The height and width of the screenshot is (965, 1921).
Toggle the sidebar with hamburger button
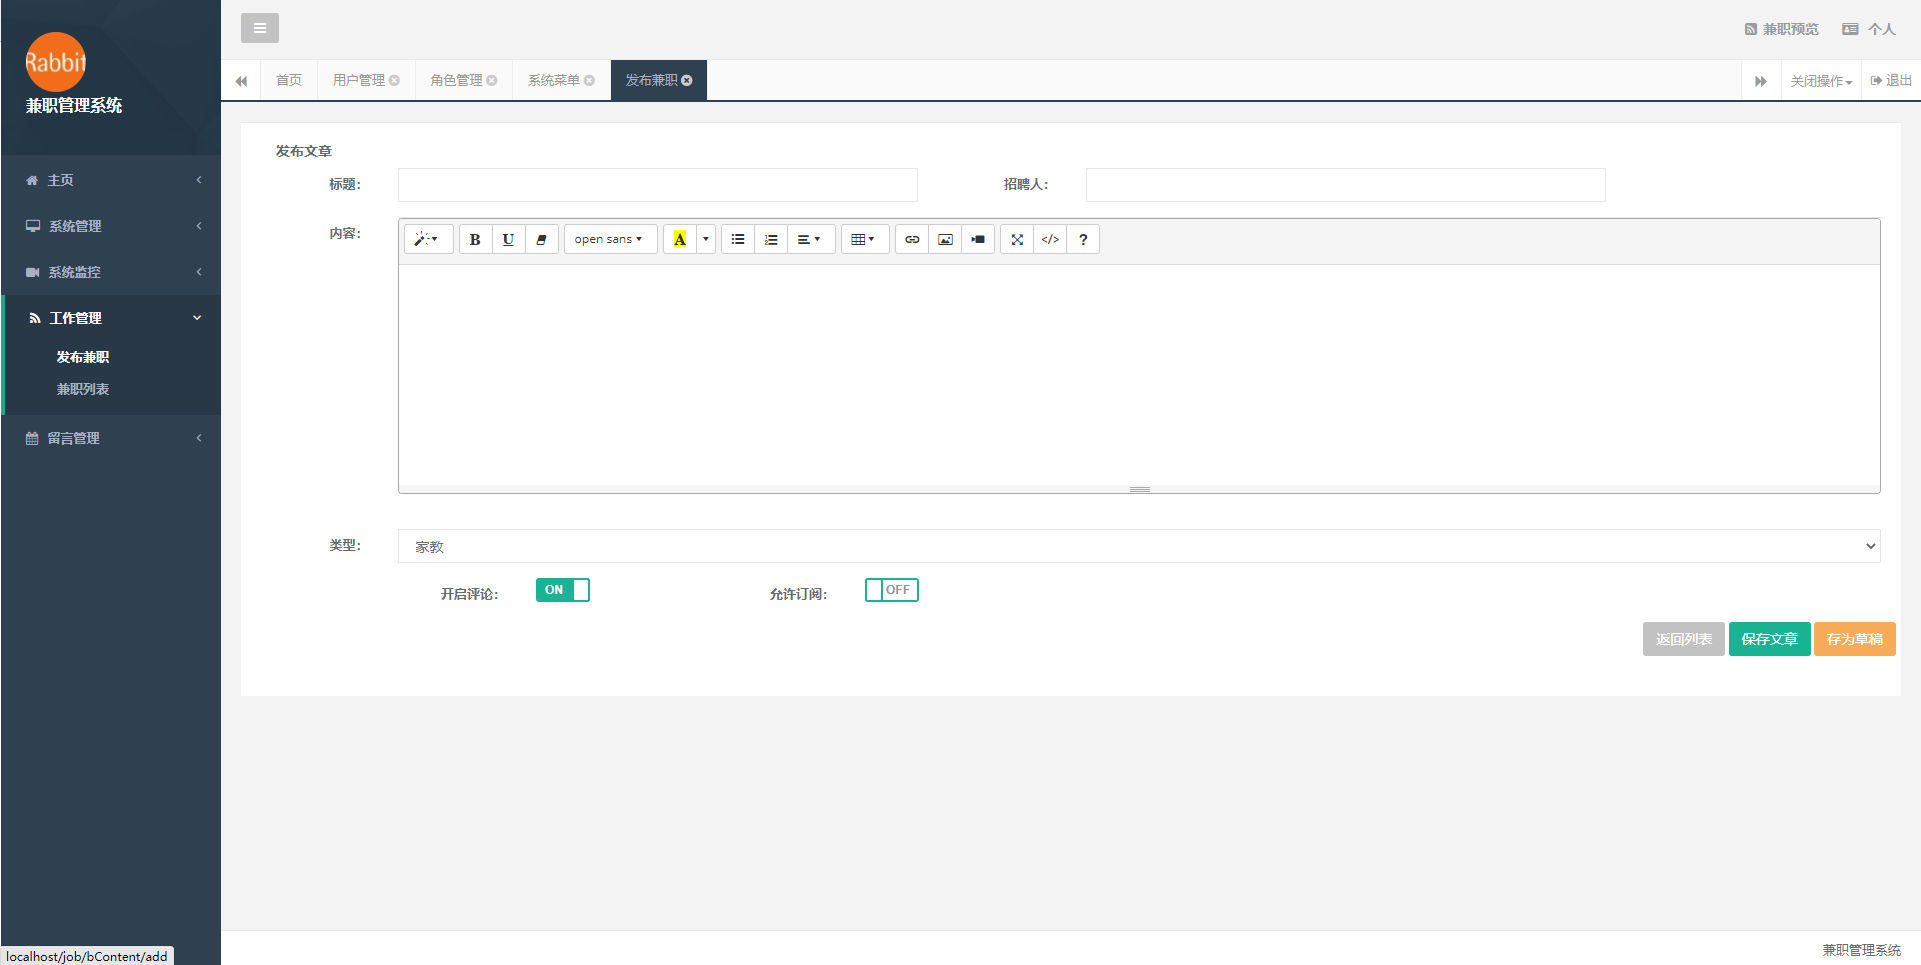(x=260, y=28)
